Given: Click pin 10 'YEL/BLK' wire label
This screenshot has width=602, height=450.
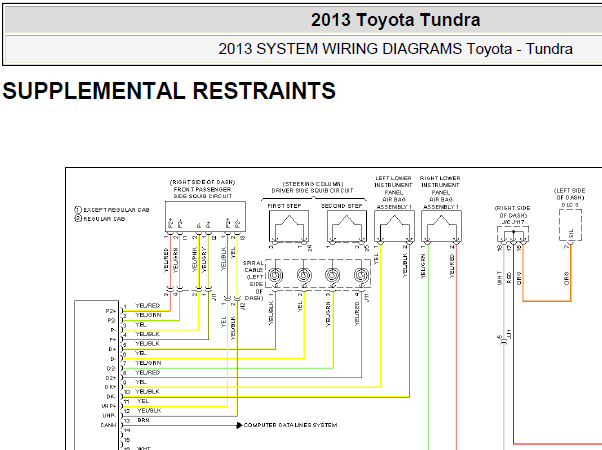Looking at the screenshot, I should click(147, 392).
